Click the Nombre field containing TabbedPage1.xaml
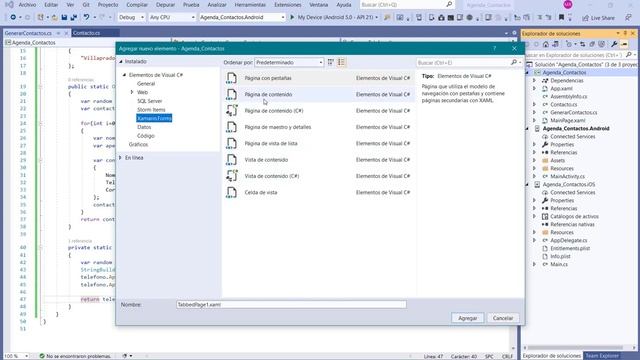The width and height of the screenshot is (640, 360). [x=291, y=304]
